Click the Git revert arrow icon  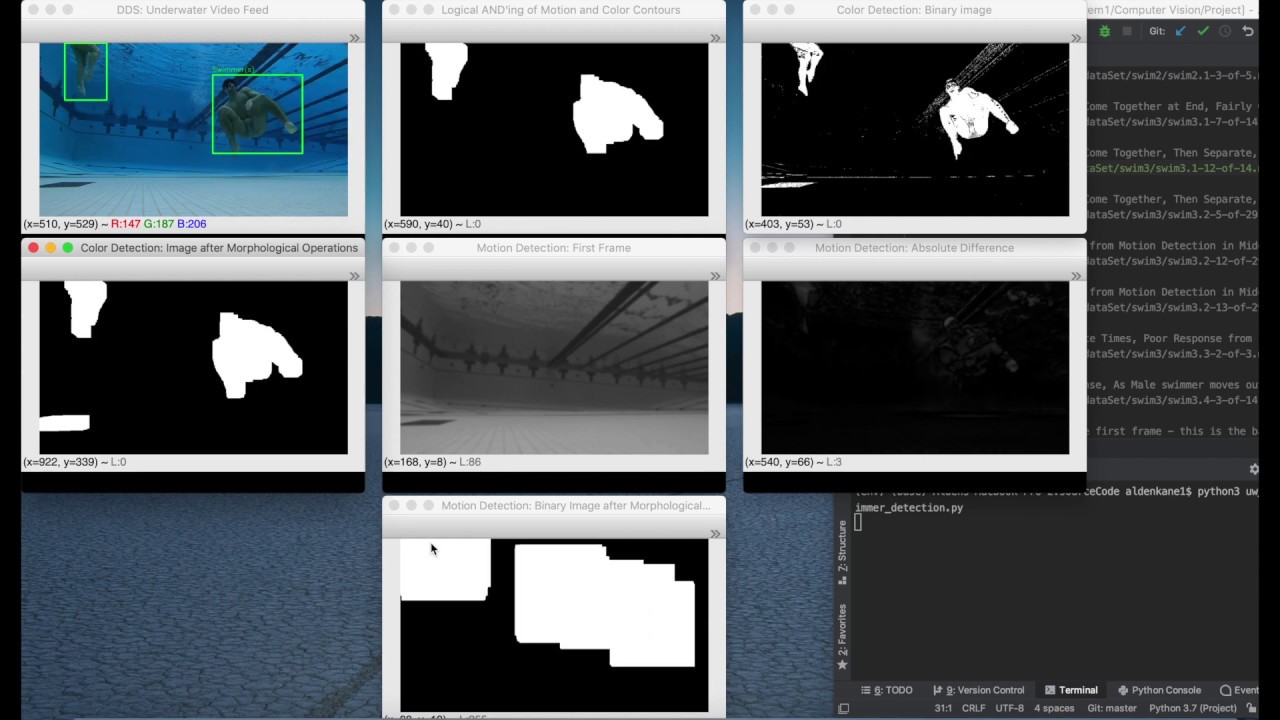click(x=1248, y=31)
